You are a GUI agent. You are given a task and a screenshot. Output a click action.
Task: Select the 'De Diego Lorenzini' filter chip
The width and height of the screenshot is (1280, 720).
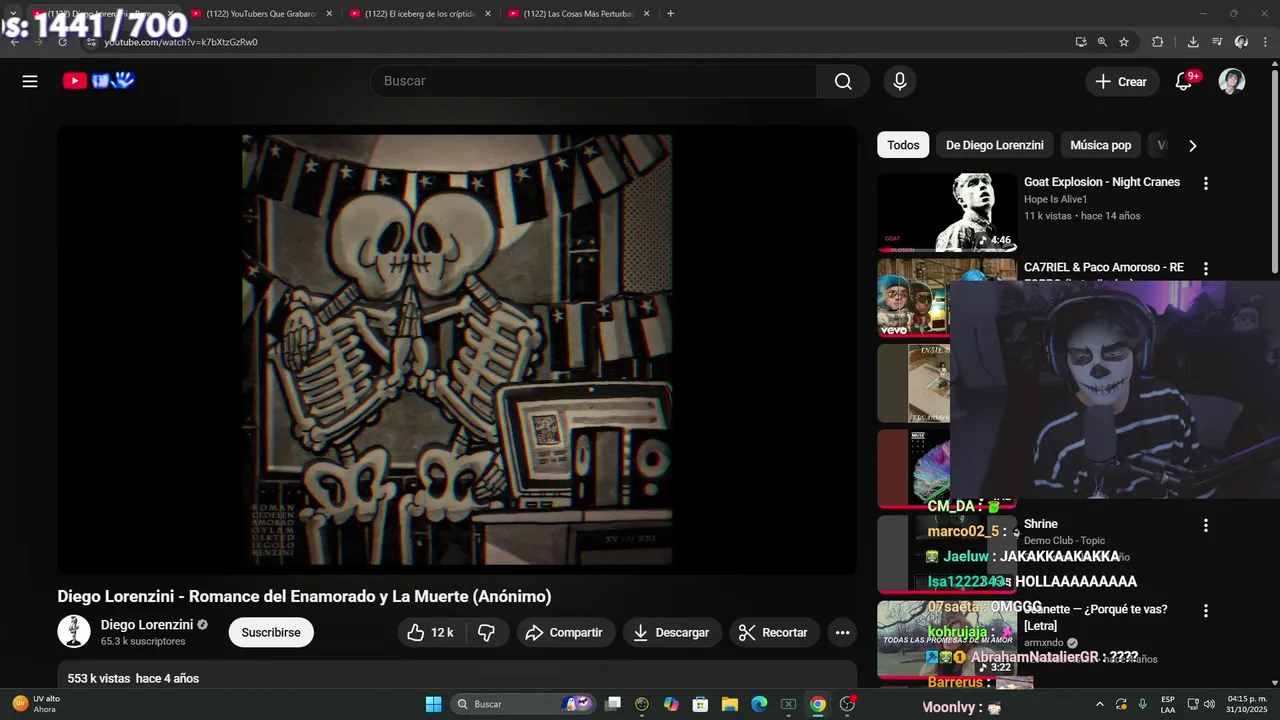click(x=994, y=145)
